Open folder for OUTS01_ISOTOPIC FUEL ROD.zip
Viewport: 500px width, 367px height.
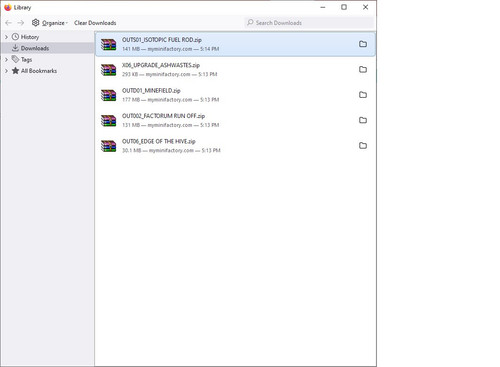coord(363,44)
